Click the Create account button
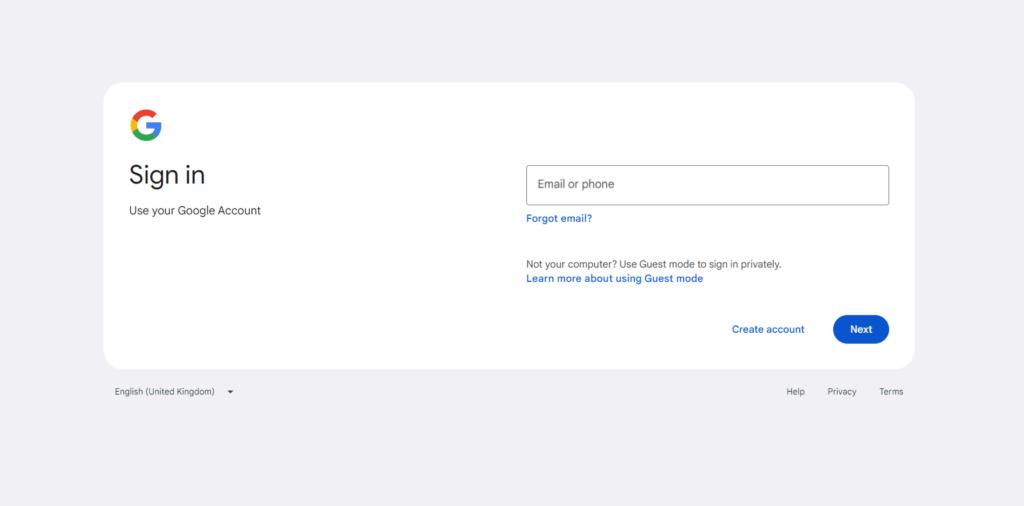 pyautogui.click(x=768, y=329)
